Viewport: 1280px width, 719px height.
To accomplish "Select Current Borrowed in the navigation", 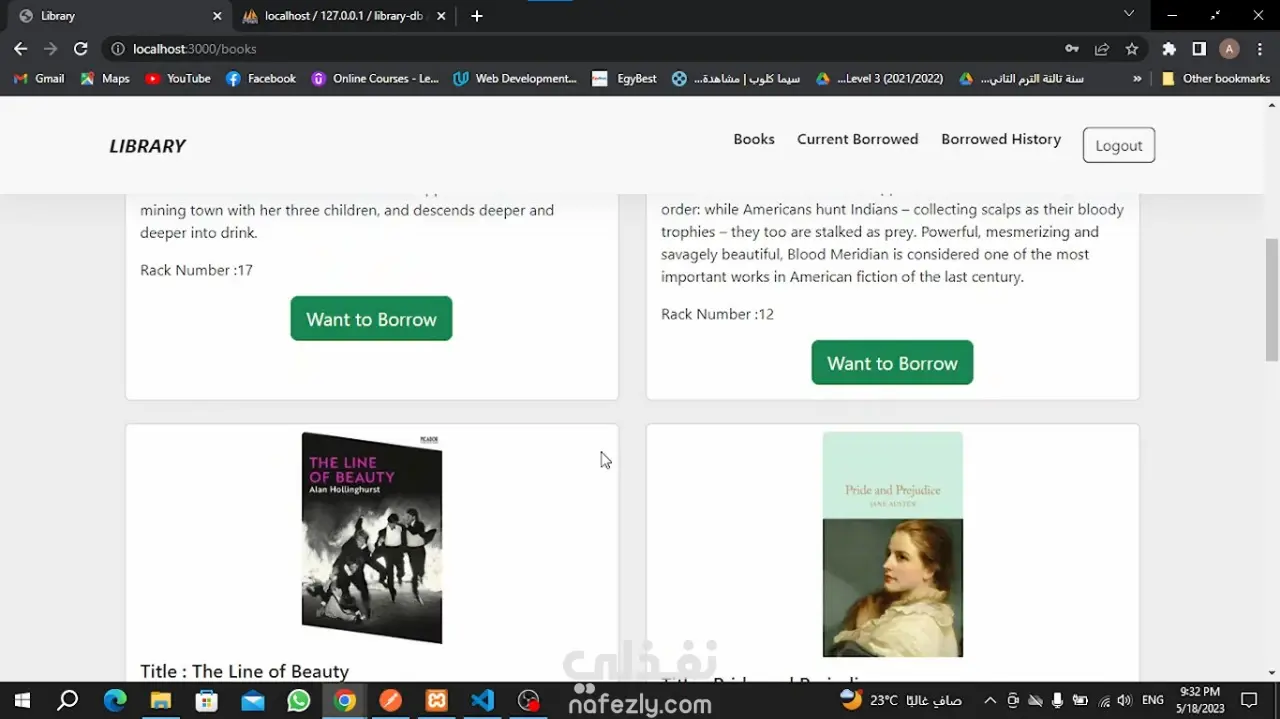I will (x=857, y=139).
